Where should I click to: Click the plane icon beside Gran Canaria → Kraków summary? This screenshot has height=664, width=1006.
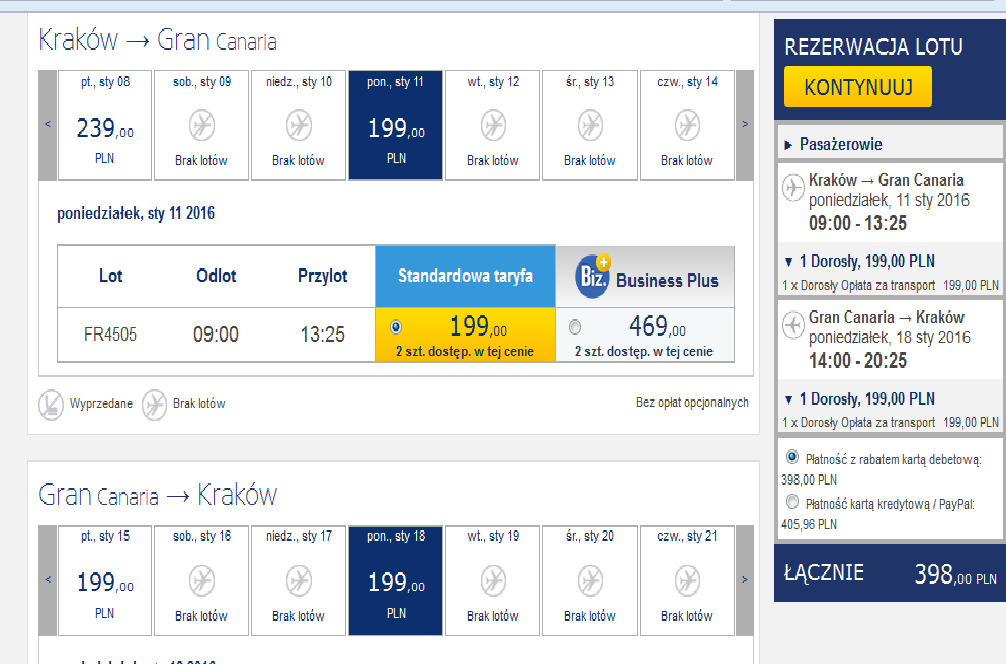click(x=793, y=325)
